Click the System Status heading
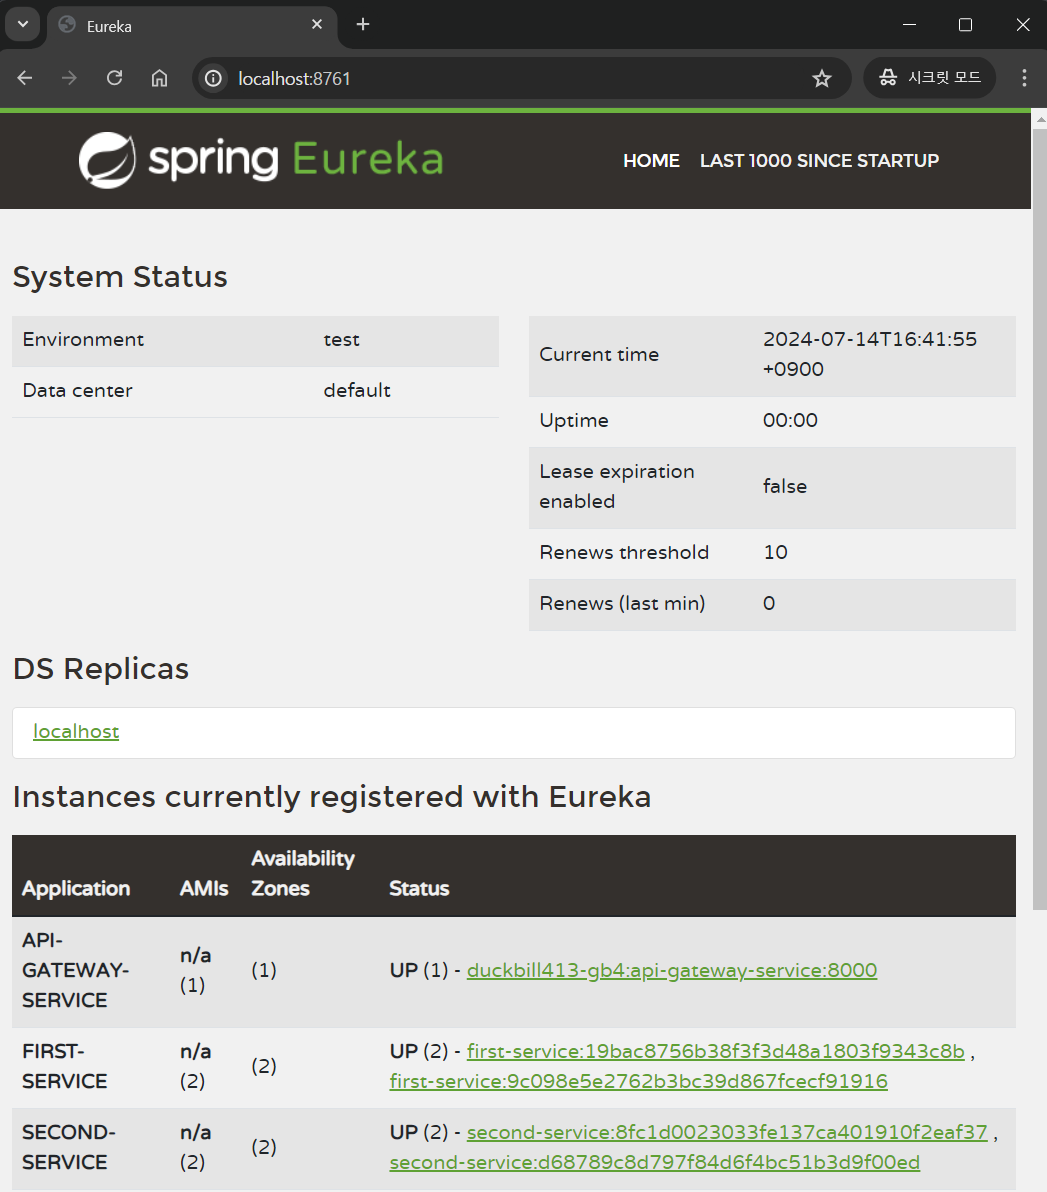This screenshot has height=1192, width=1047. 120,277
